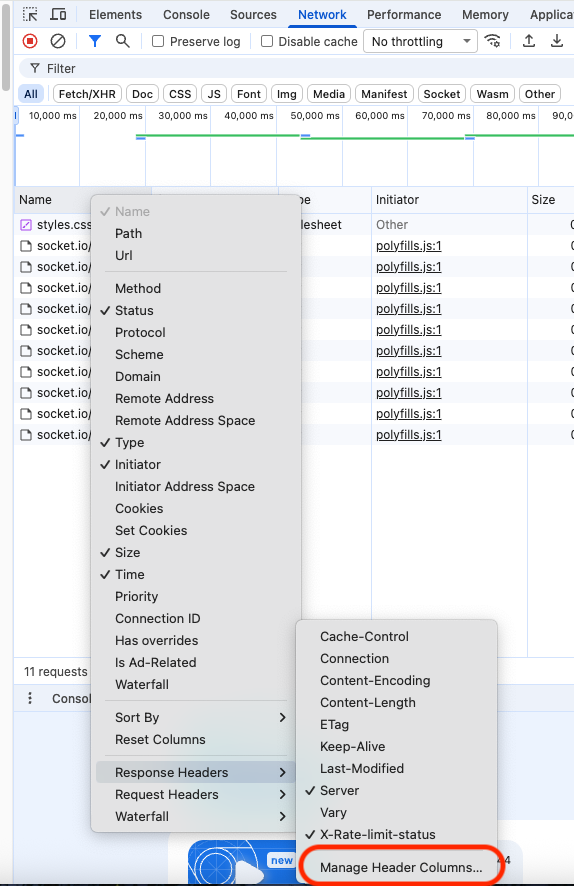Viewport: 574px width, 886px height.
Task: Enable the Preserve log checkbox
Action: pyautogui.click(x=158, y=41)
